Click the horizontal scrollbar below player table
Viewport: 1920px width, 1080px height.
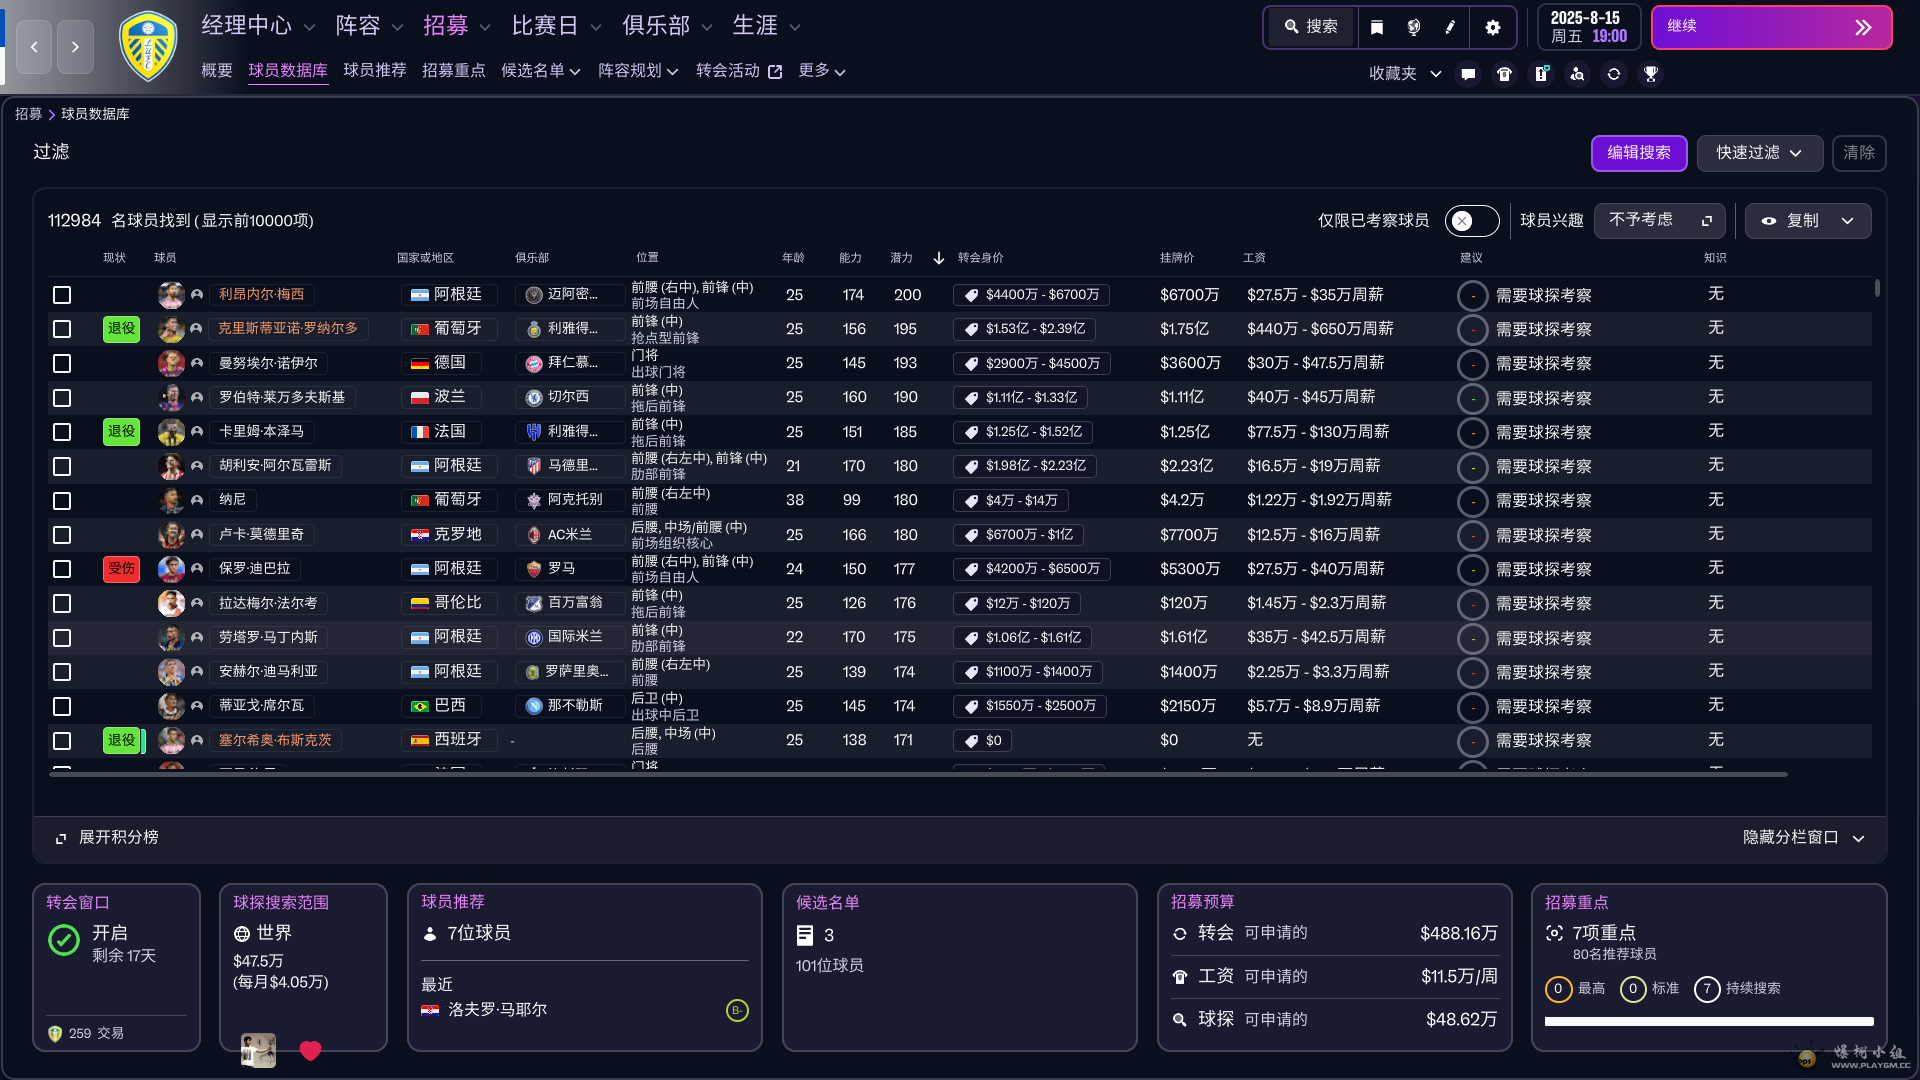918,774
